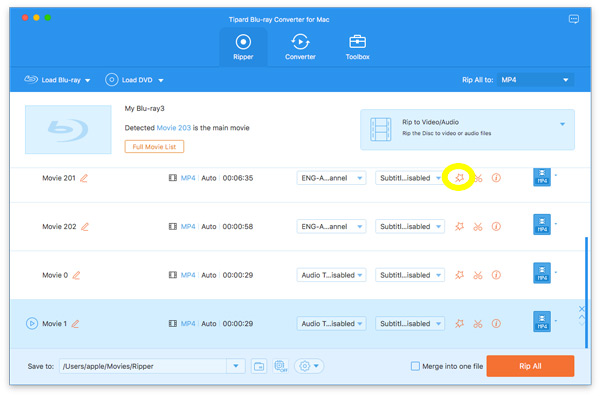
Task: Click the Save to path field
Action: click(x=143, y=366)
